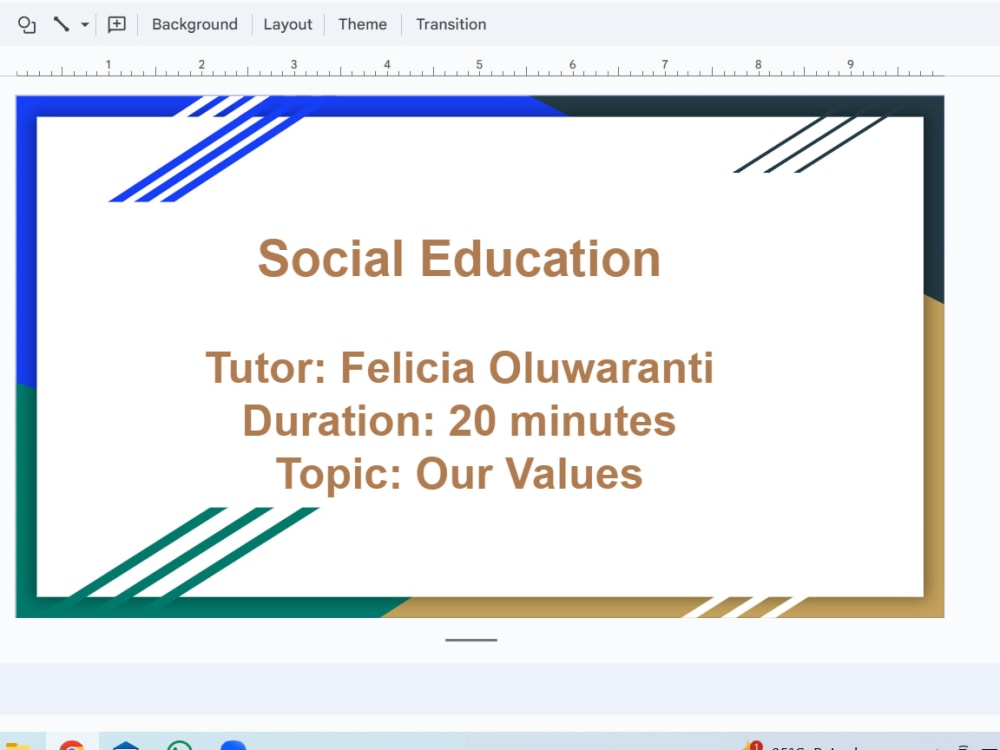Image resolution: width=1000 pixels, height=750 pixels.
Task: Open the Theme button in toolbar
Action: point(362,24)
